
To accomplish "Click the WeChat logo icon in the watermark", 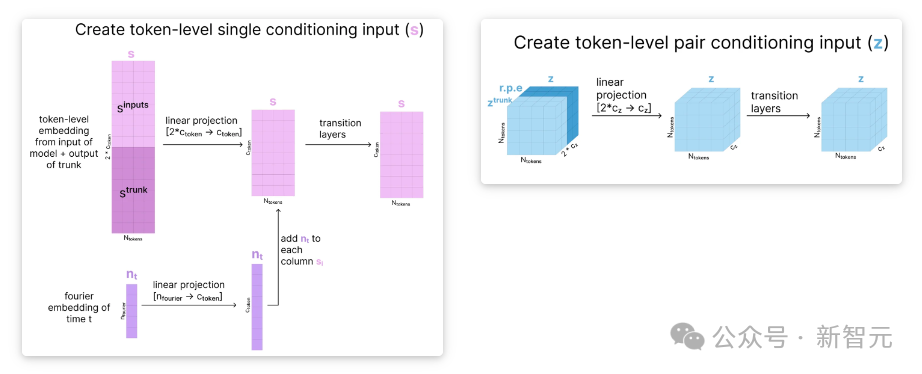I will [688, 335].
